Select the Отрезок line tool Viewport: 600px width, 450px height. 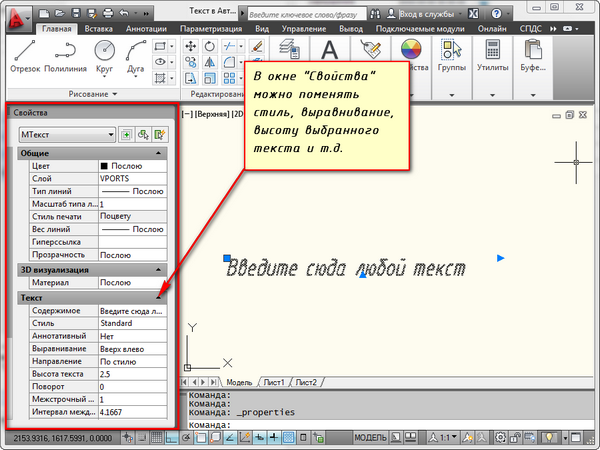click(25, 56)
